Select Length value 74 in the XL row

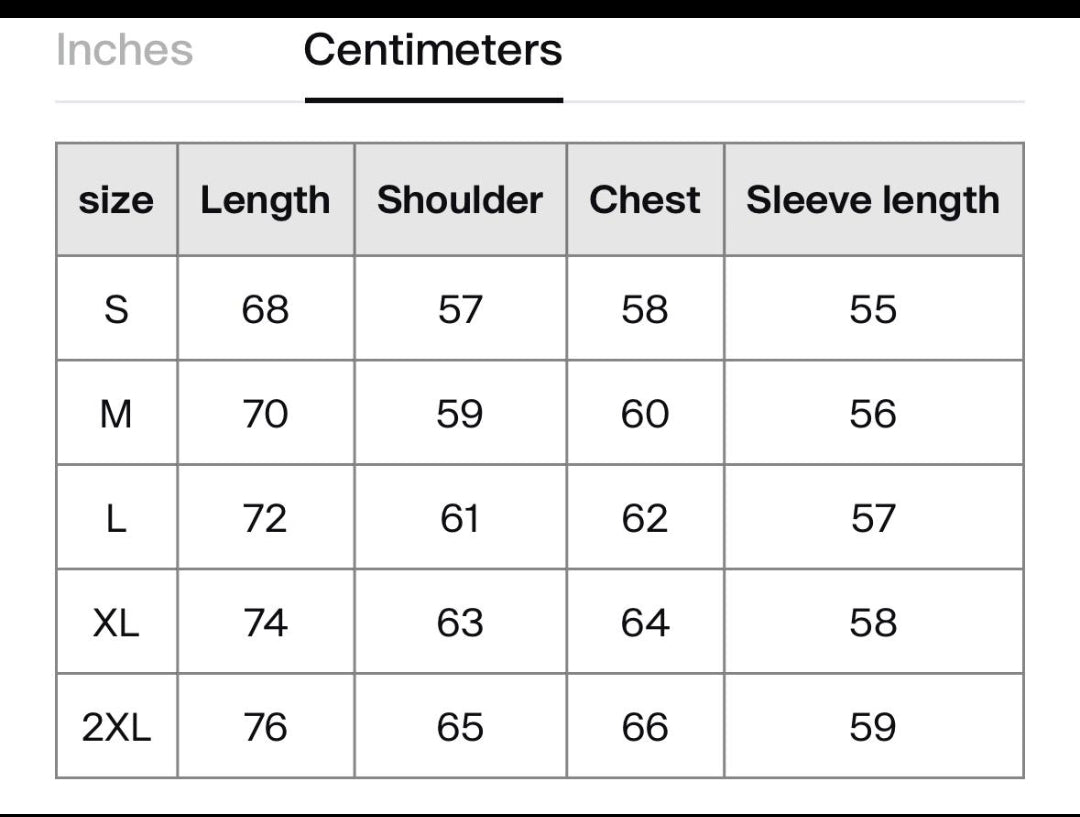pos(265,623)
